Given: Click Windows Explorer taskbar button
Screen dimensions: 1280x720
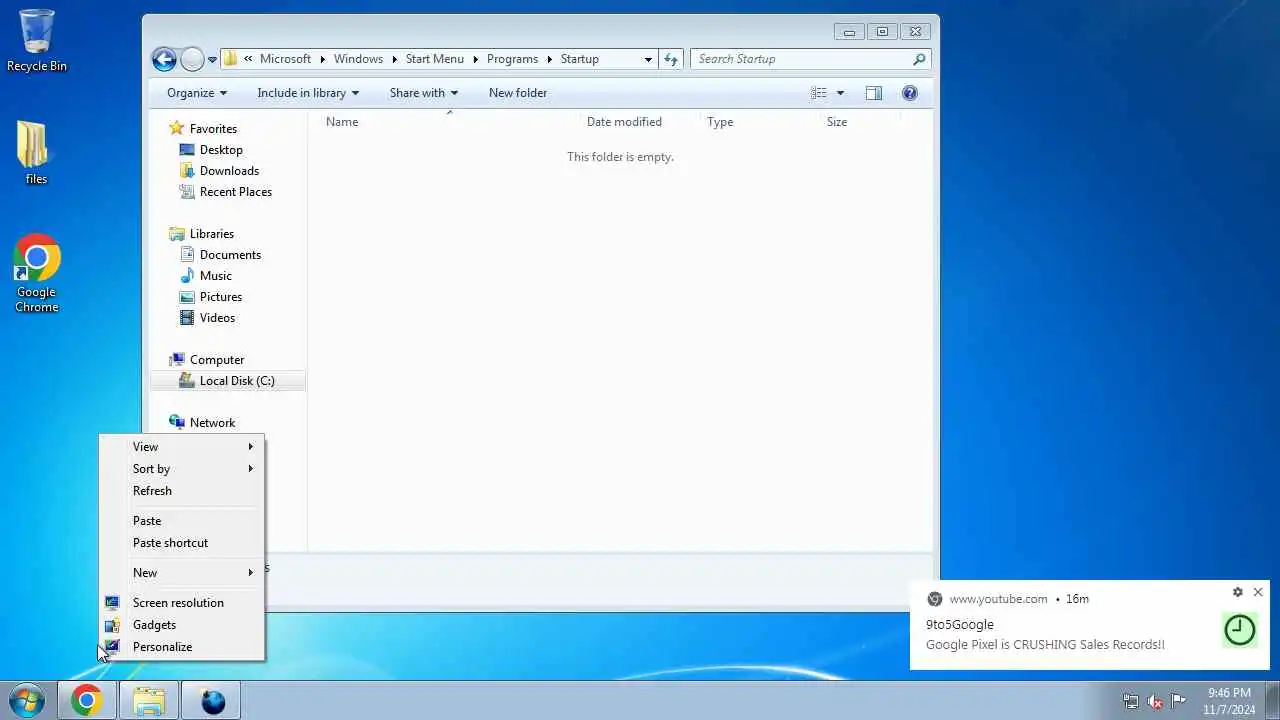Looking at the screenshot, I should pyautogui.click(x=149, y=701).
